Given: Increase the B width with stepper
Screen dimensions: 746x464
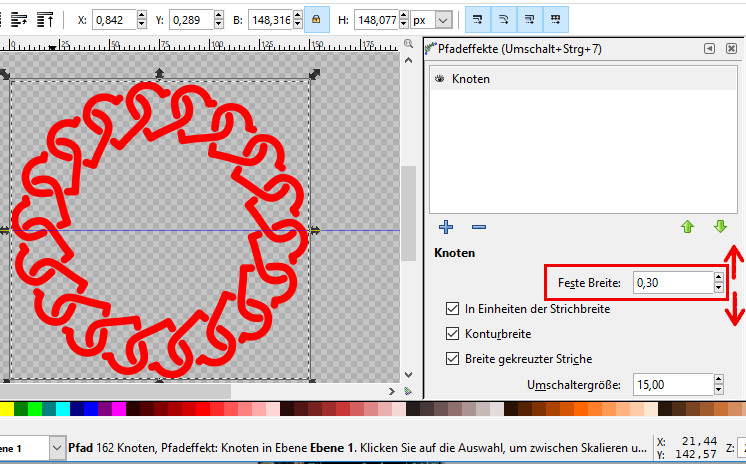Looking at the screenshot, I should tap(298, 16).
